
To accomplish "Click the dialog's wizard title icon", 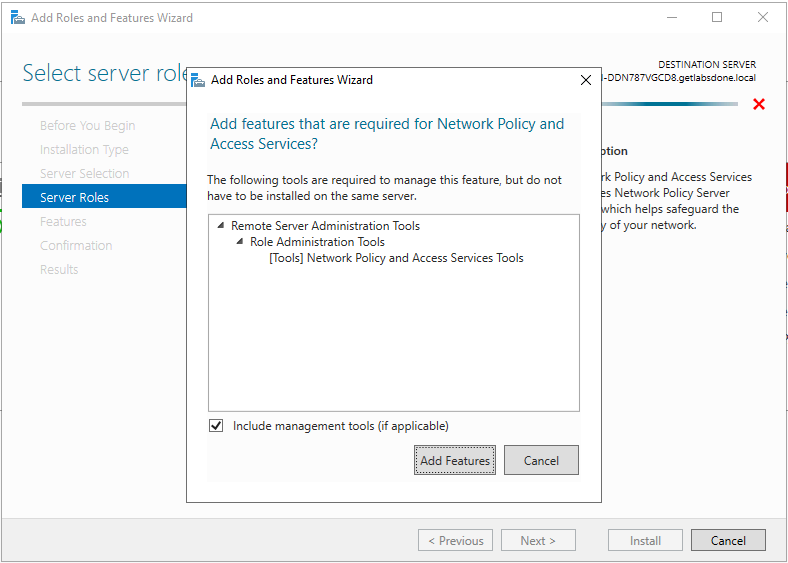I will (198, 80).
